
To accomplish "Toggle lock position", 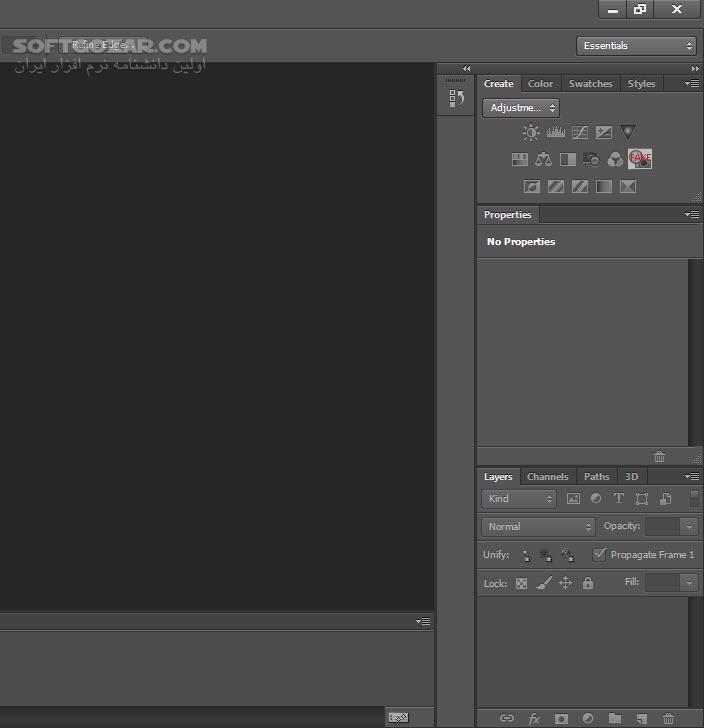I will pyautogui.click(x=565, y=583).
